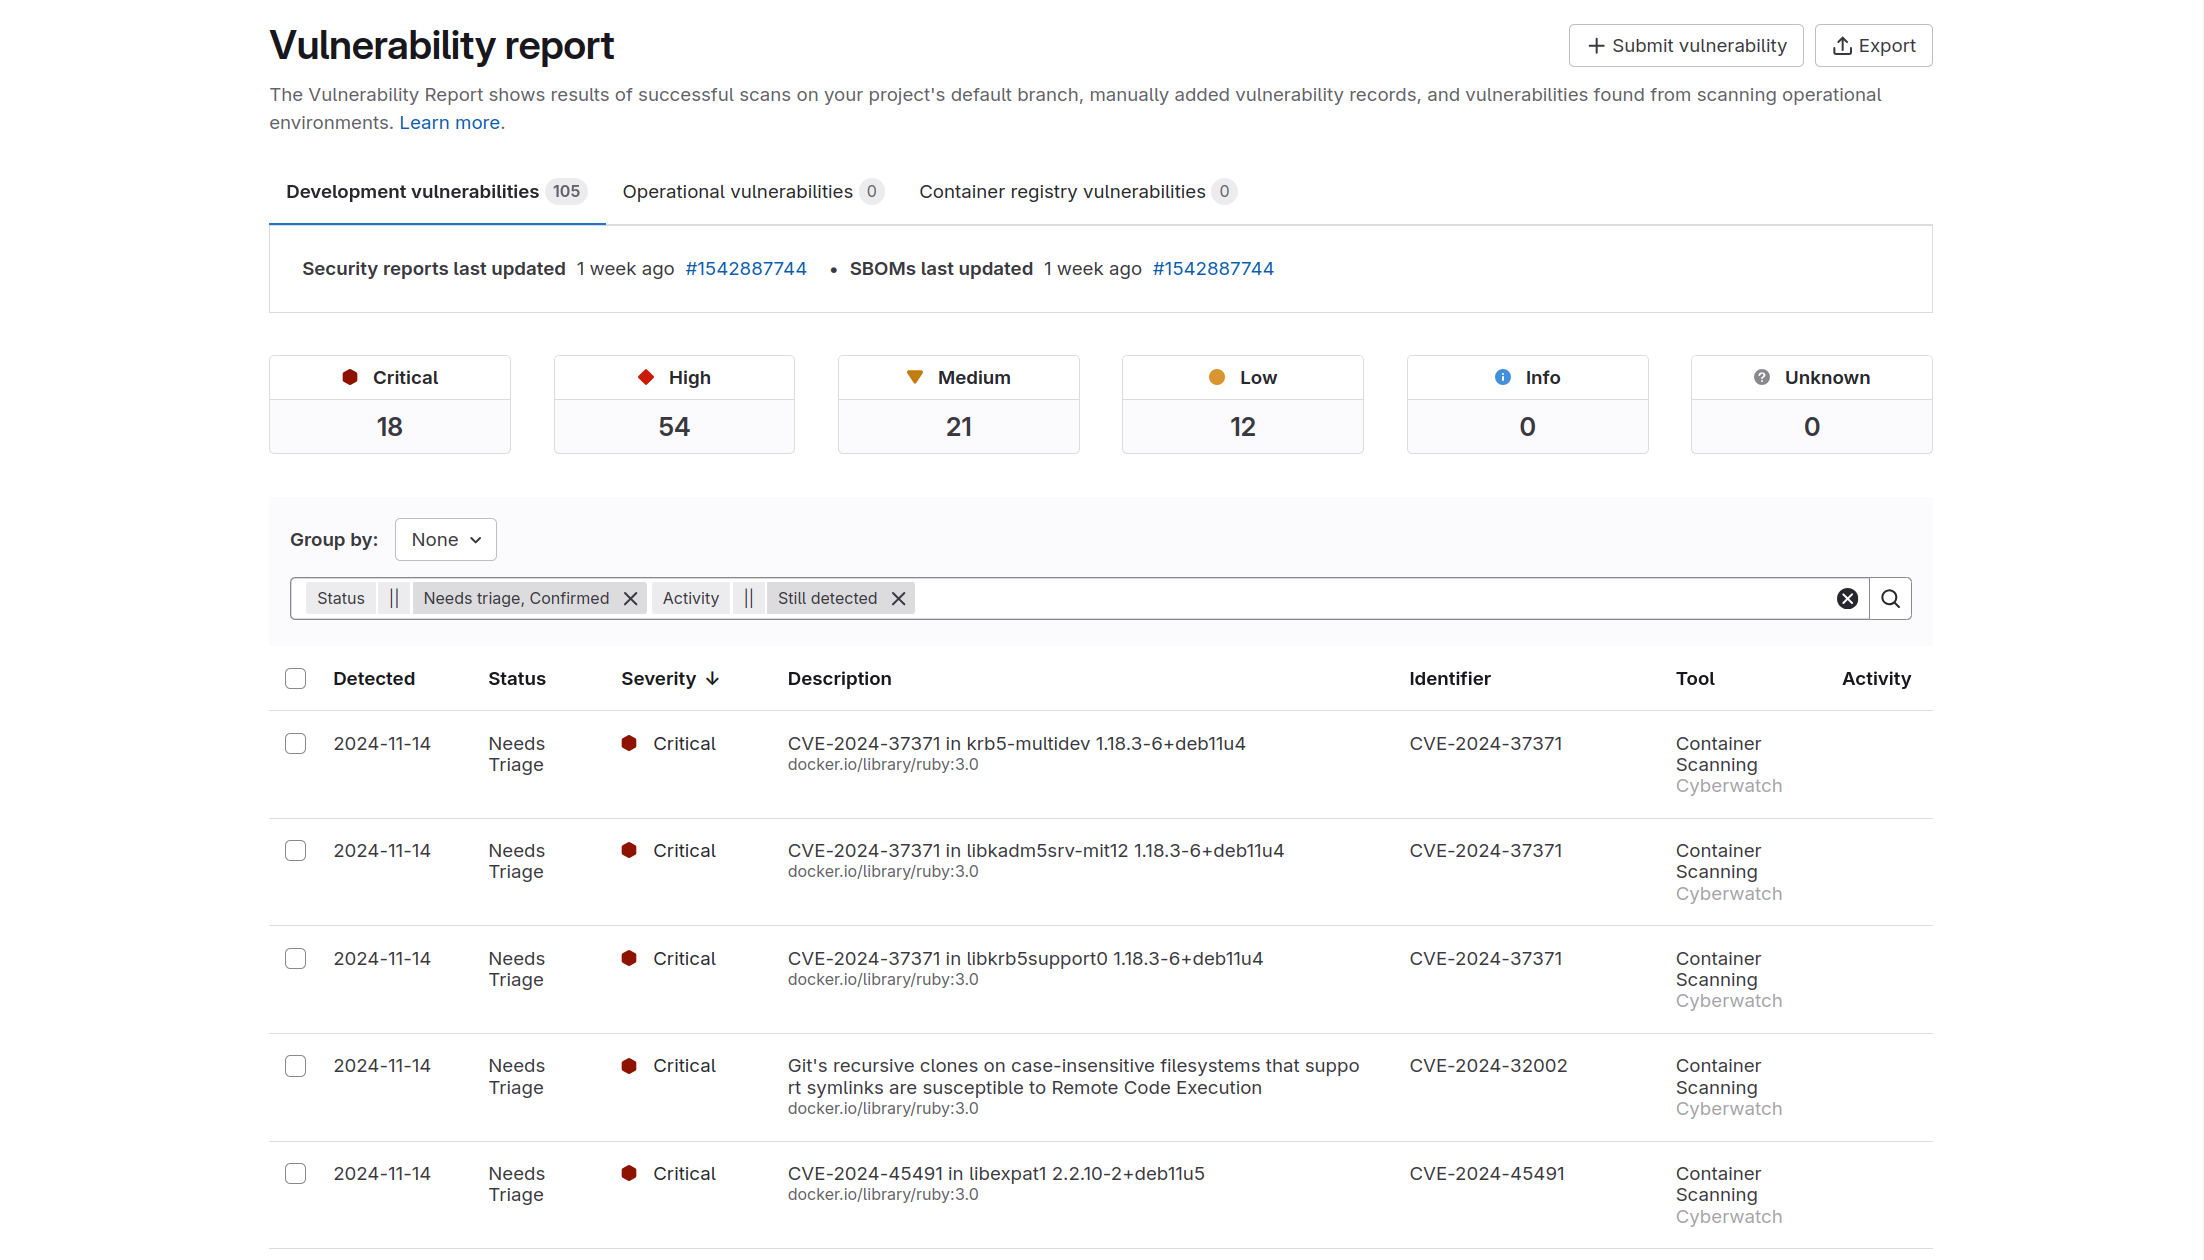The image size is (2204, 1260).
Task: Click the Medium count 21
Action: click(959, 427)
